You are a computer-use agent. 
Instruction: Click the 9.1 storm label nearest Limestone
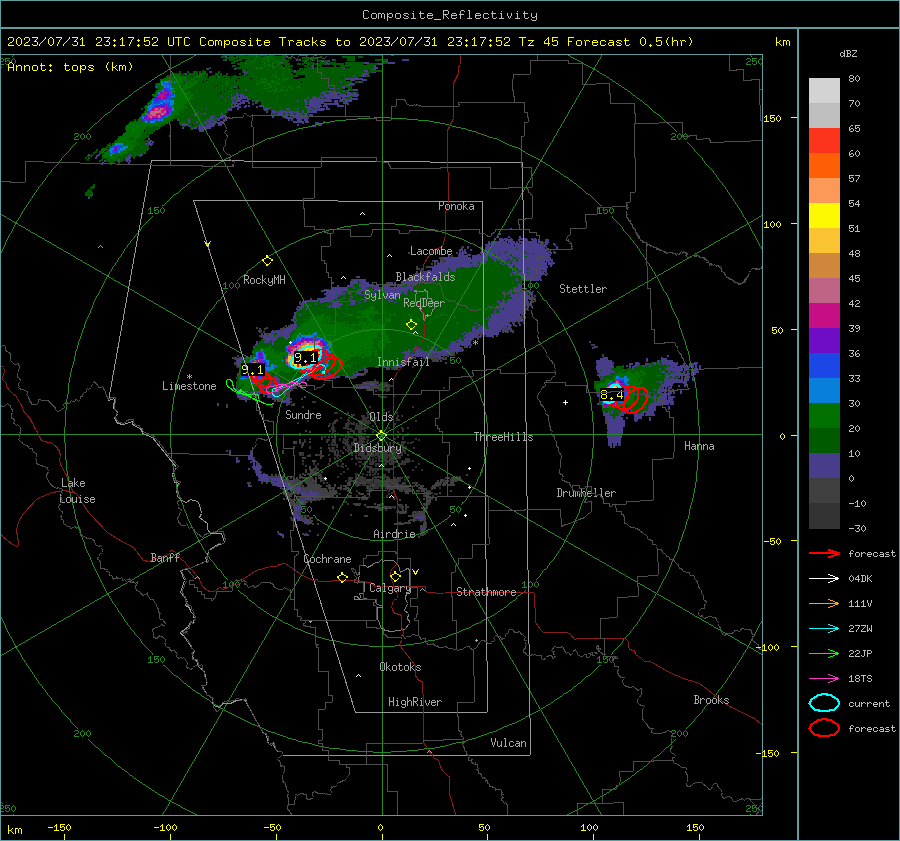253,370
